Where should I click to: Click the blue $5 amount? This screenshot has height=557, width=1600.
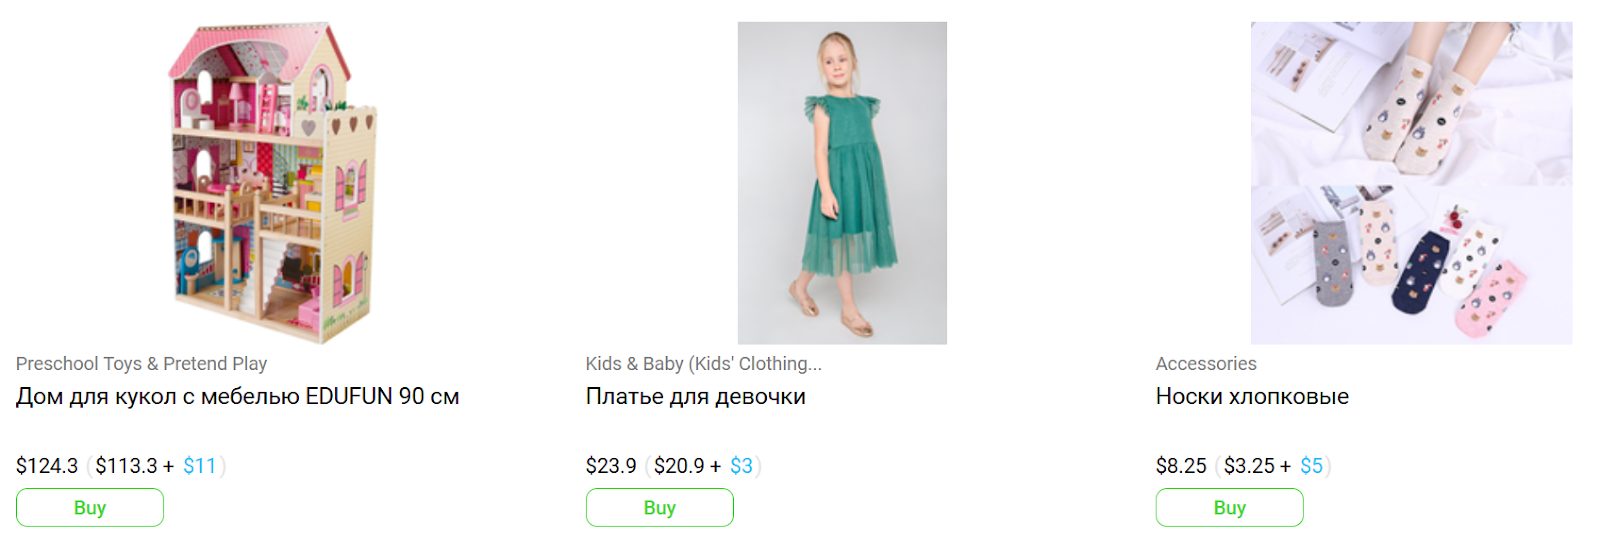pyautogui.click(x=1311, y=466)
